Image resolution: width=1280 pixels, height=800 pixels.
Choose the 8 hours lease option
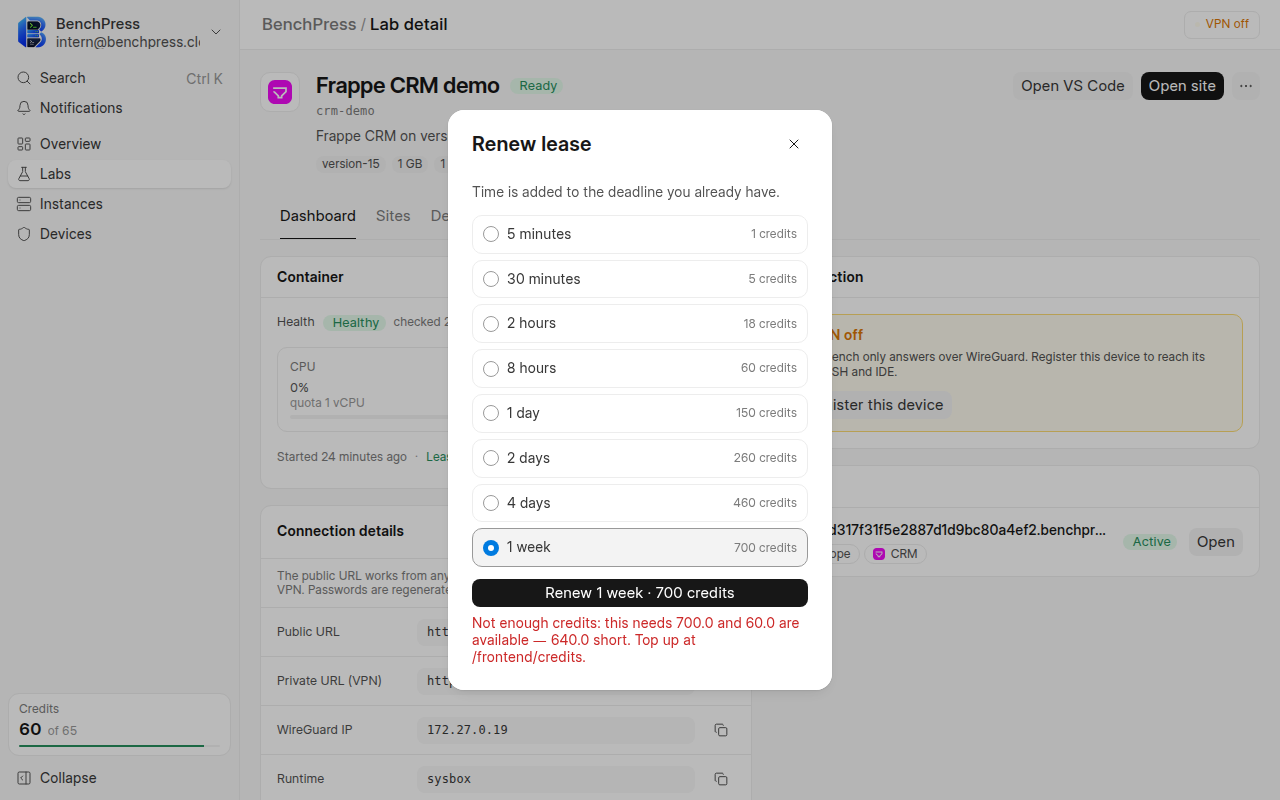pyautogui.click(x=640, y=368)
